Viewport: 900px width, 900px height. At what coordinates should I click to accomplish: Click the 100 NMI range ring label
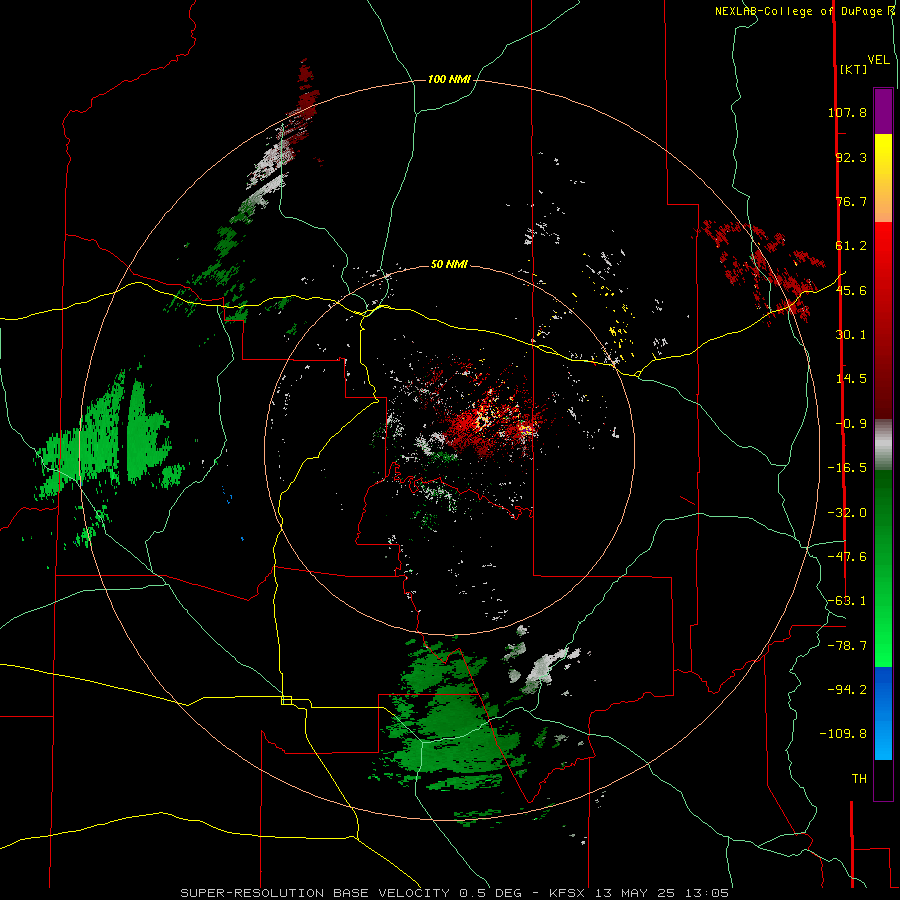(x=449, y=79)
